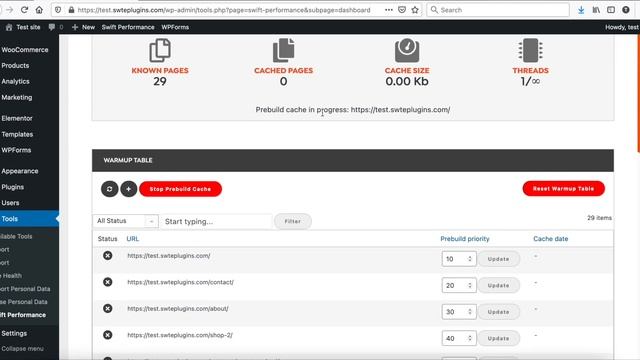Open WPForms admin bar menu

[x=175, y=27]
